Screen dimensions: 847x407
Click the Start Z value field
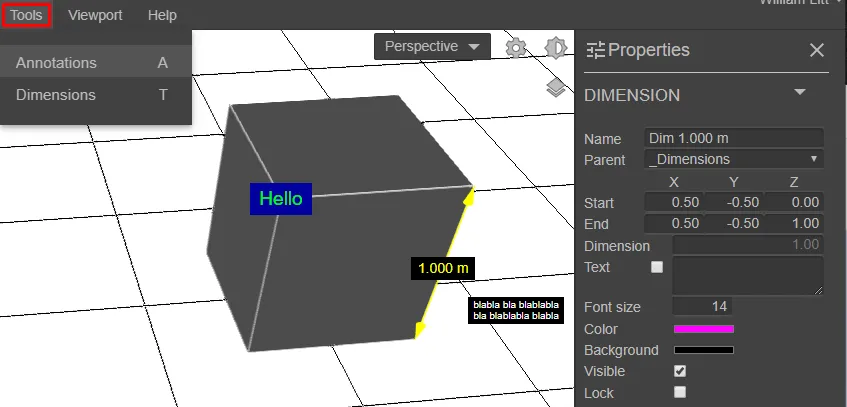[x=794, y=202]
